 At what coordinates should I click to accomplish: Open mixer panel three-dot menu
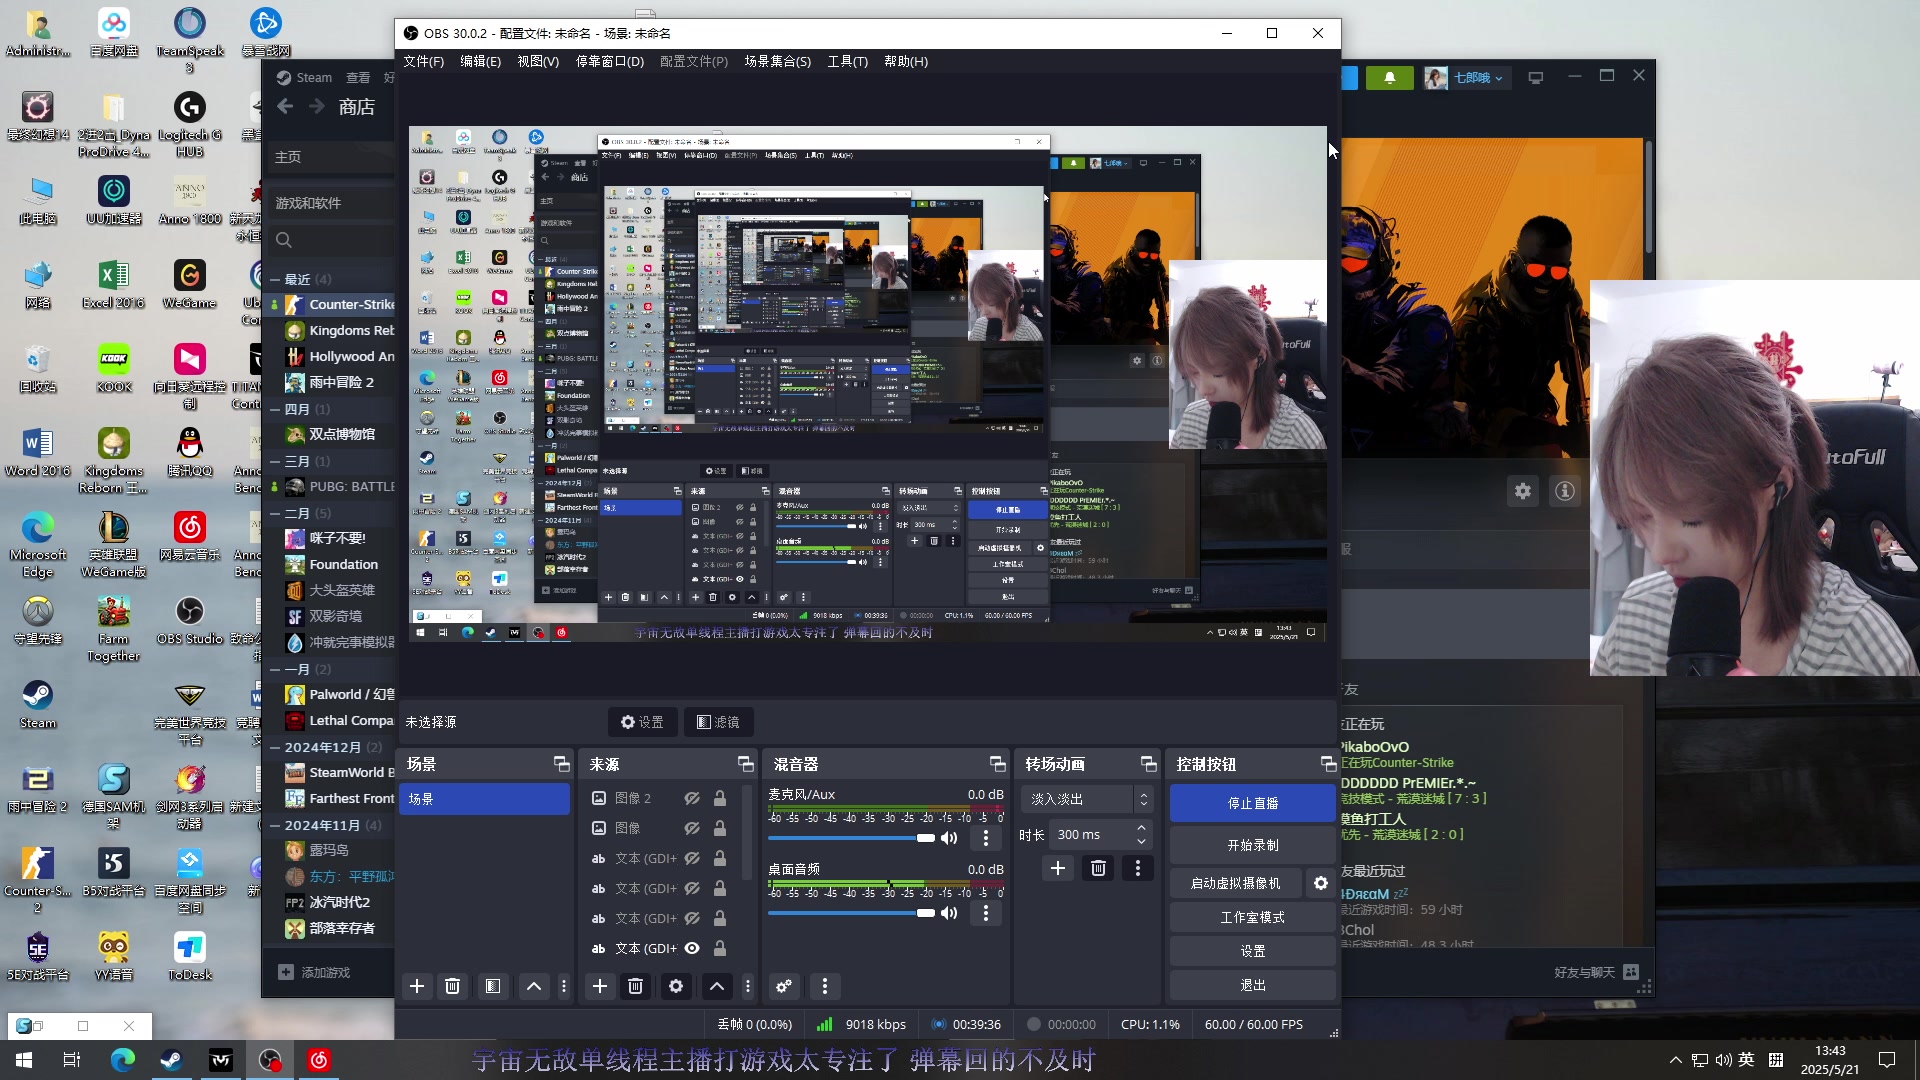pos(825,986)
